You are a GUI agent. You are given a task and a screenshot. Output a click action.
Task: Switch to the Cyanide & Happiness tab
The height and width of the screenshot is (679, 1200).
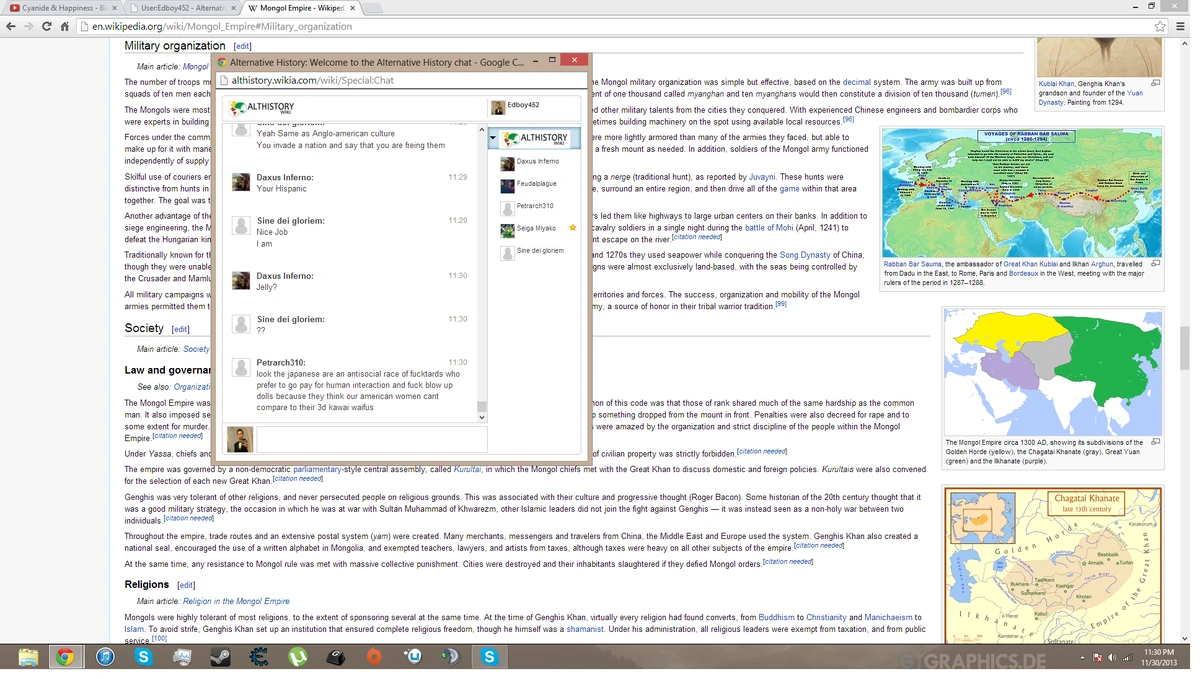(62, 8)
